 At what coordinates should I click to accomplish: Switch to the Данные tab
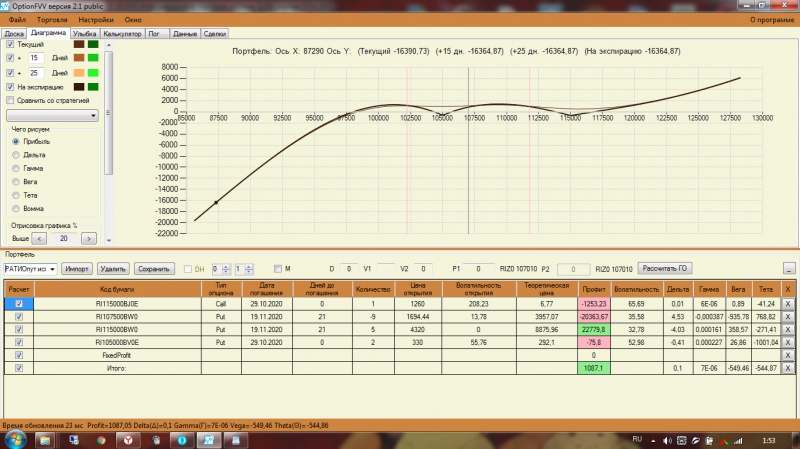point(185,34)
